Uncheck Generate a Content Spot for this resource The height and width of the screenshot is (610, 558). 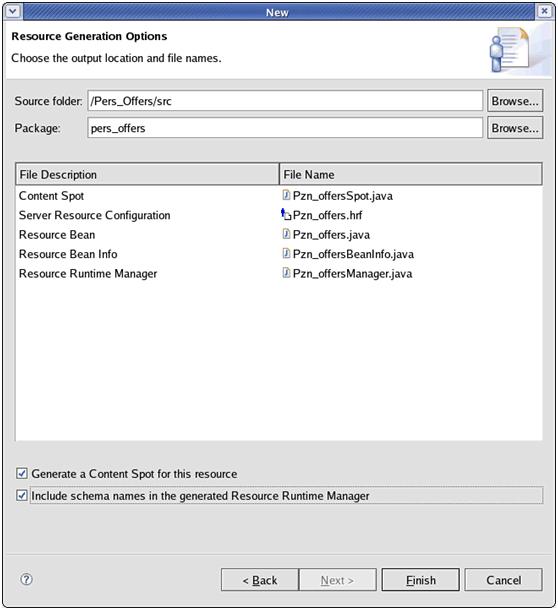pos(22,473)
